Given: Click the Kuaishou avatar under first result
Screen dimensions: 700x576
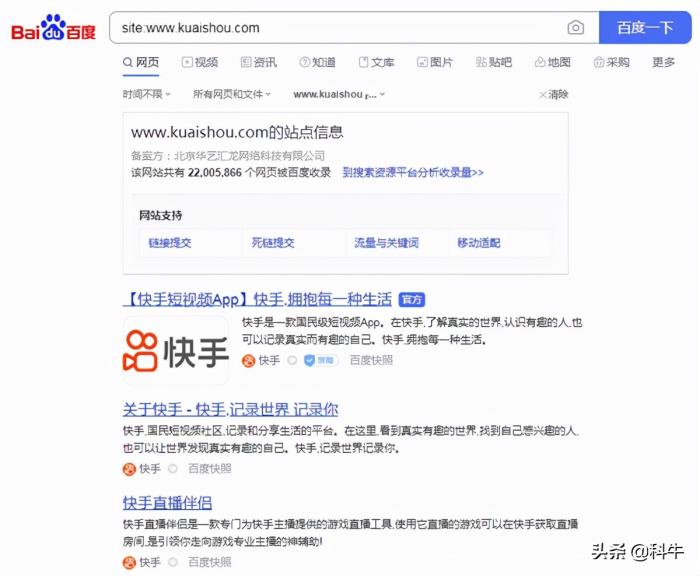Looking at the screenshot, I should (247, 360).
